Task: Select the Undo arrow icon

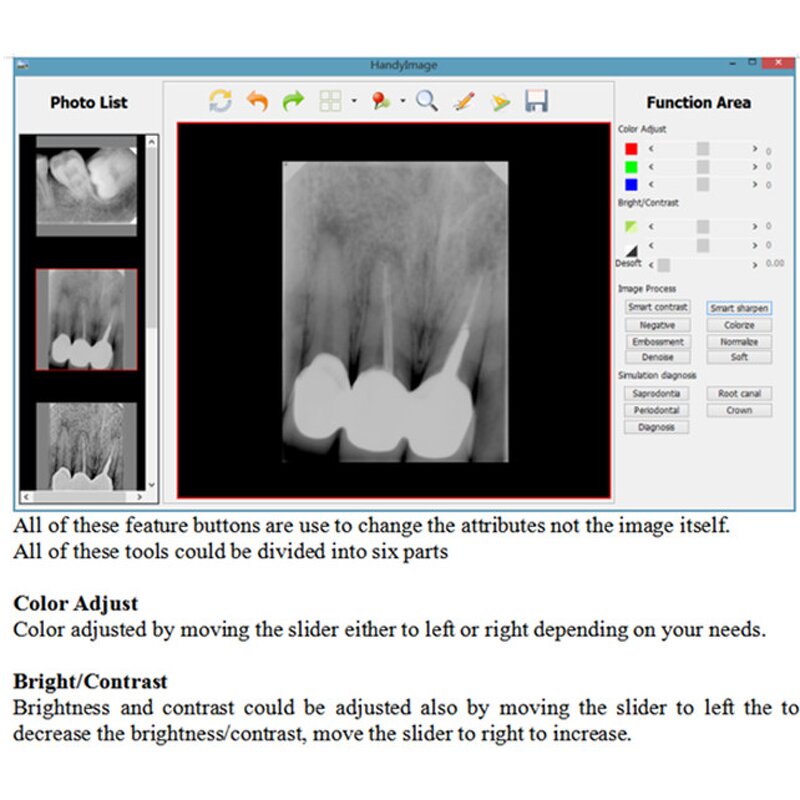Action: pos(258,101)
